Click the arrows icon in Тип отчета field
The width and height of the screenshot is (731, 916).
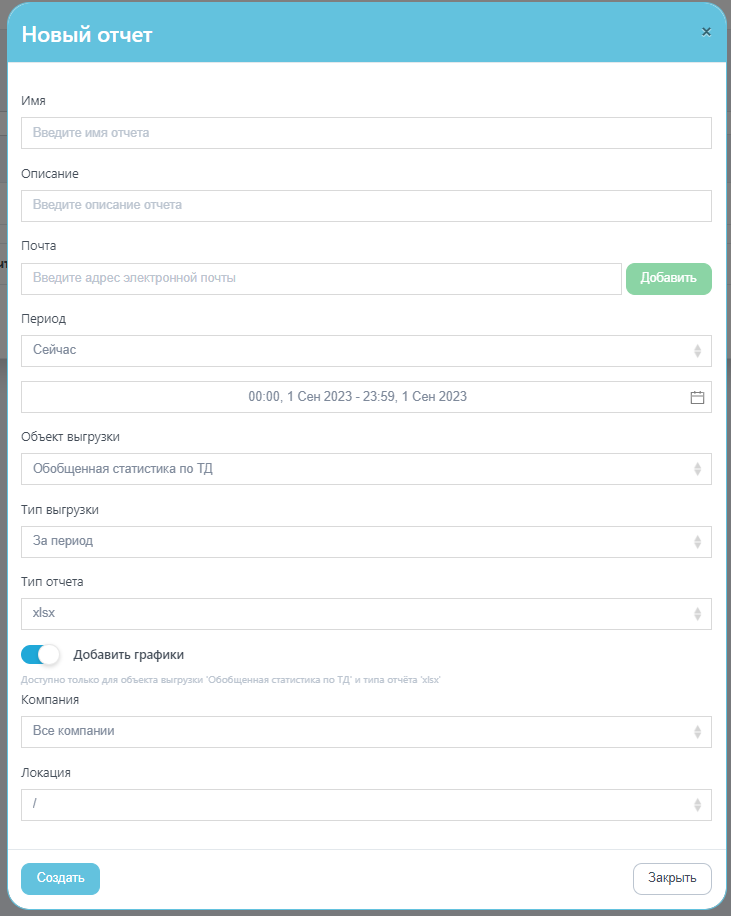[x=697, y=613]
